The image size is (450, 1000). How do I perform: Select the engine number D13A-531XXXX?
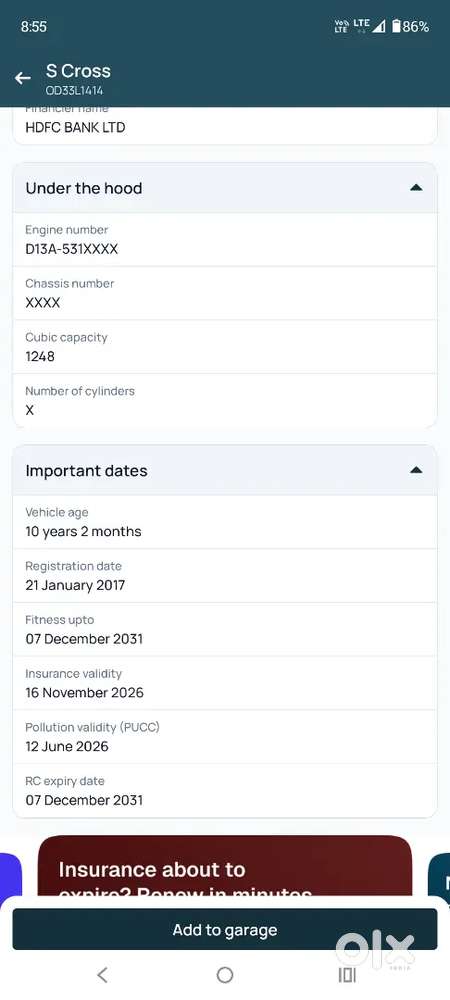coord(71,249)
